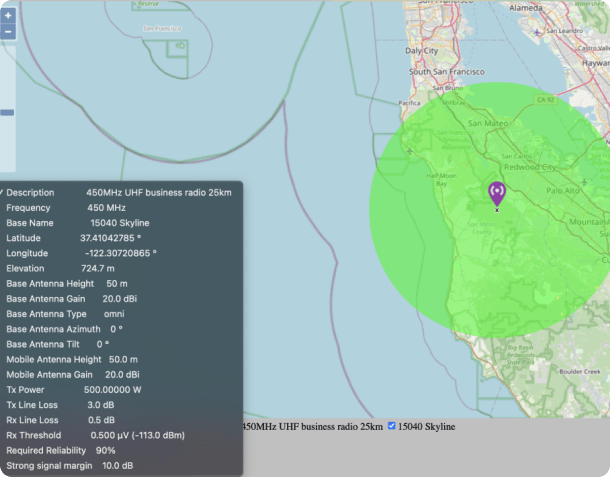Uncheck the 15040 Skyline checkbox

(x=392, y=426)
